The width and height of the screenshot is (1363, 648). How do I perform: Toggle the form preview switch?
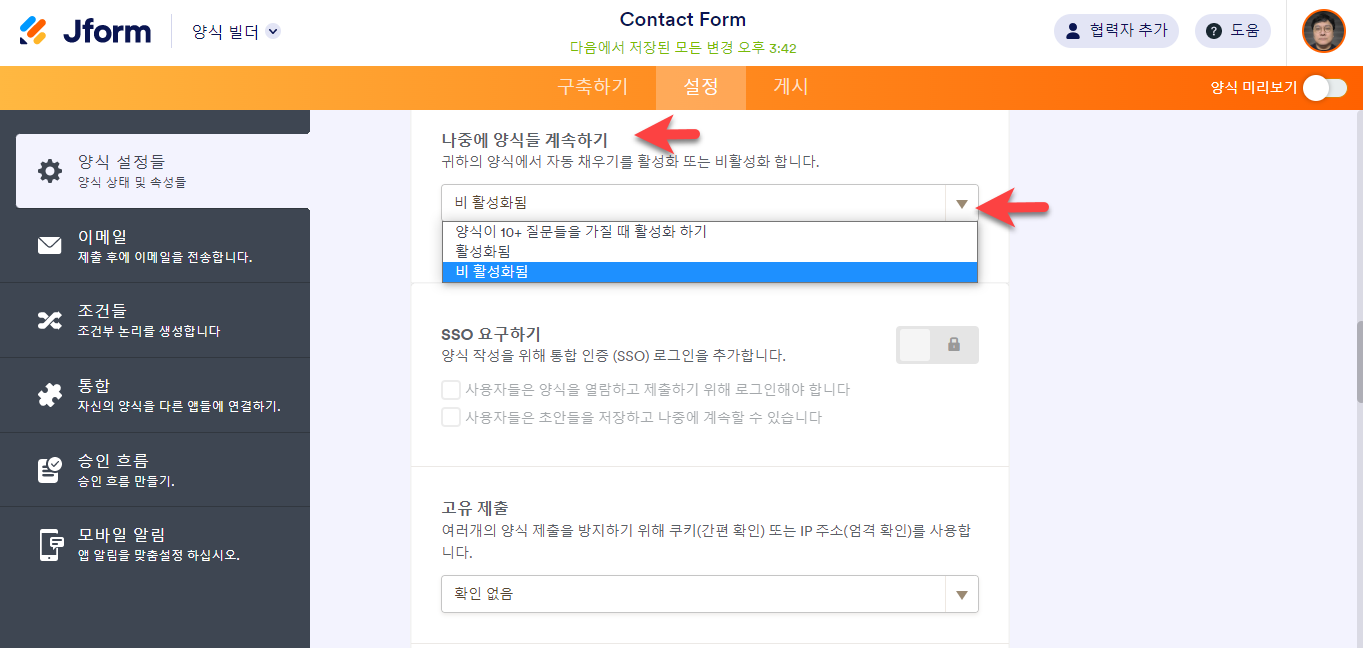(x=1324, y=88)
